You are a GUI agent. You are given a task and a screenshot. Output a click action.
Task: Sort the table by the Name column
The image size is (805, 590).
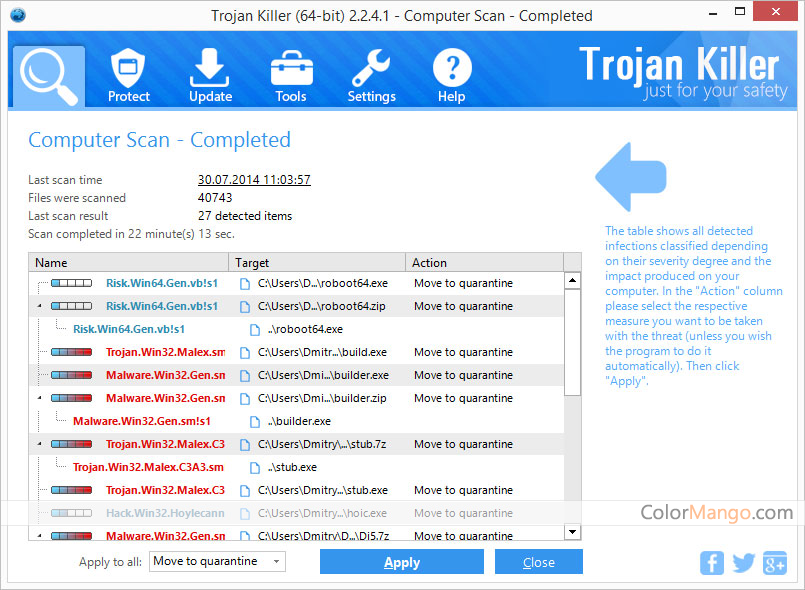128,262
